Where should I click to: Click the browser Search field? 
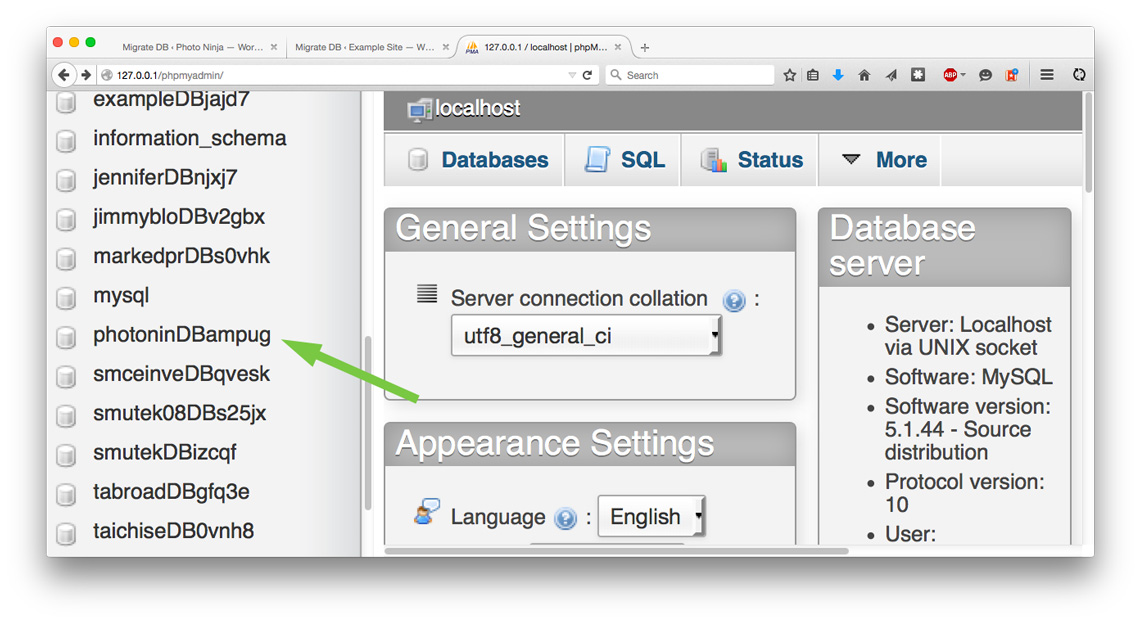coord(690,75)
